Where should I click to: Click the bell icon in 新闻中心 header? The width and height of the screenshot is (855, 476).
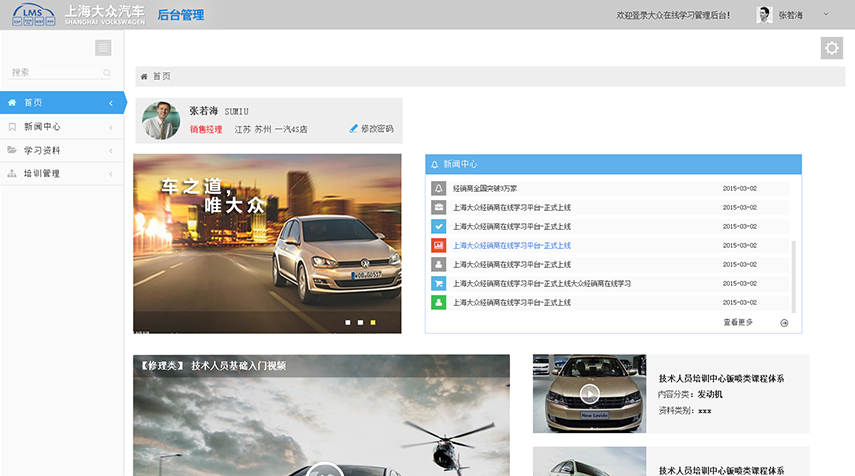(435, 164)
